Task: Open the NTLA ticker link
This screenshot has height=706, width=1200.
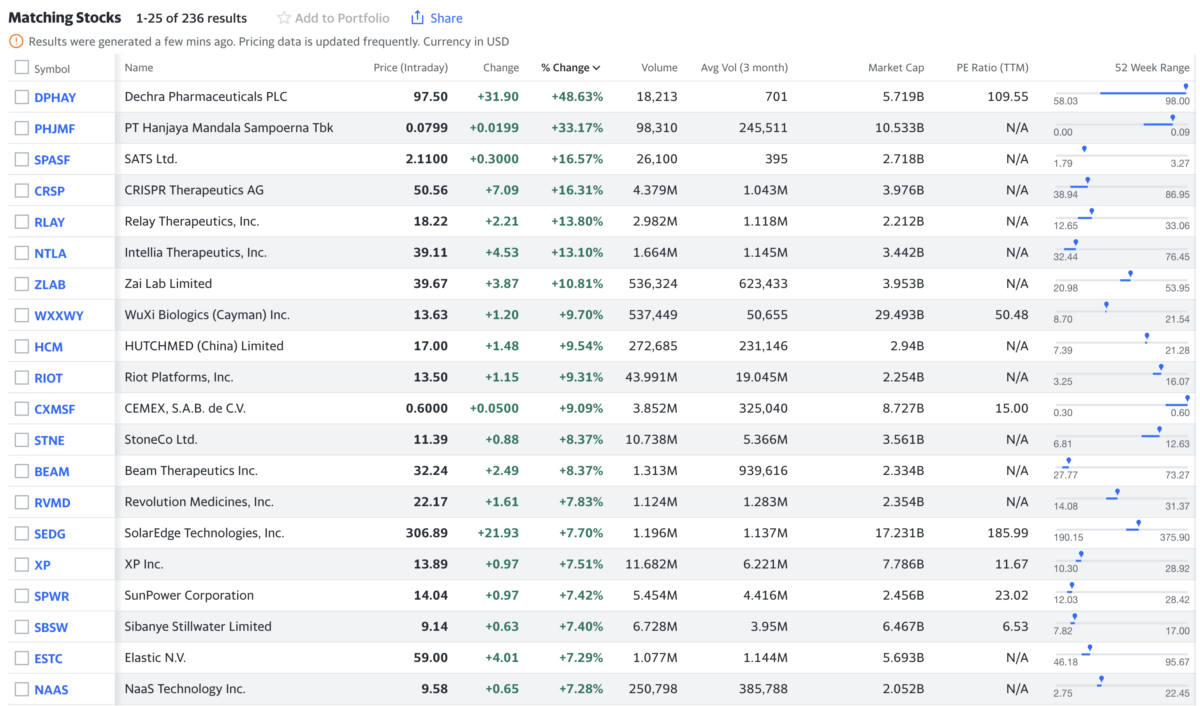Action: (x=50, y=253)
